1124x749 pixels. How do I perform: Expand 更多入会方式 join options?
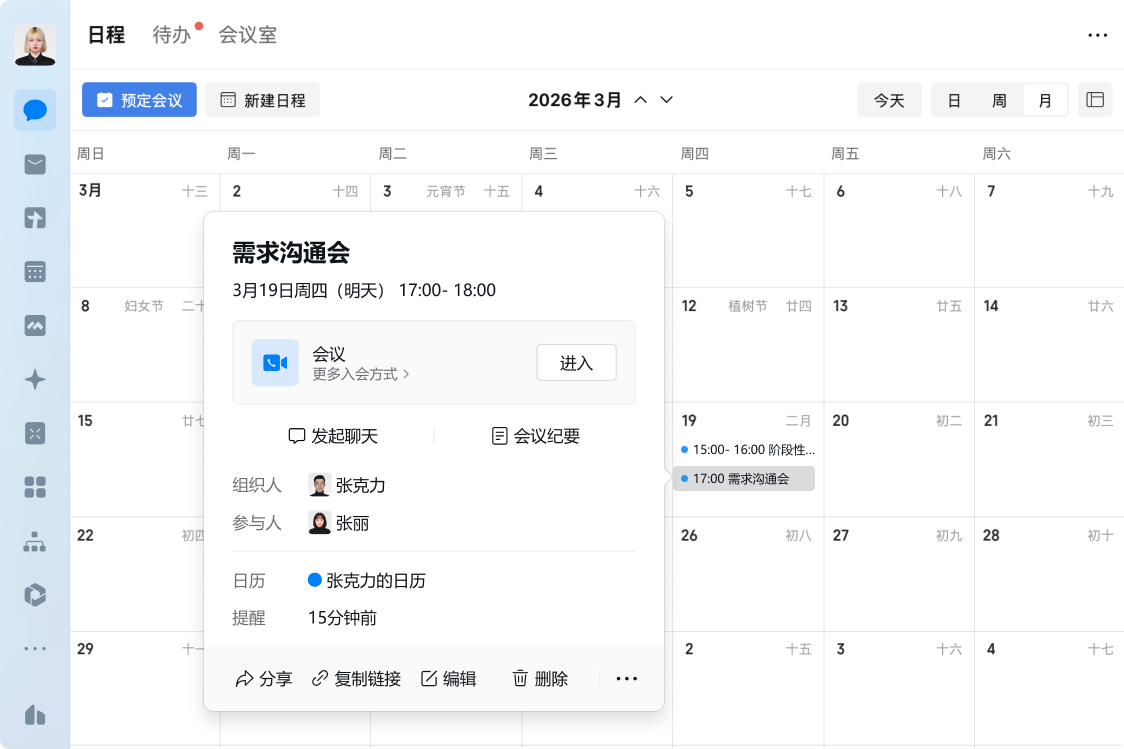pyautogui.click(x=361, y=374)
